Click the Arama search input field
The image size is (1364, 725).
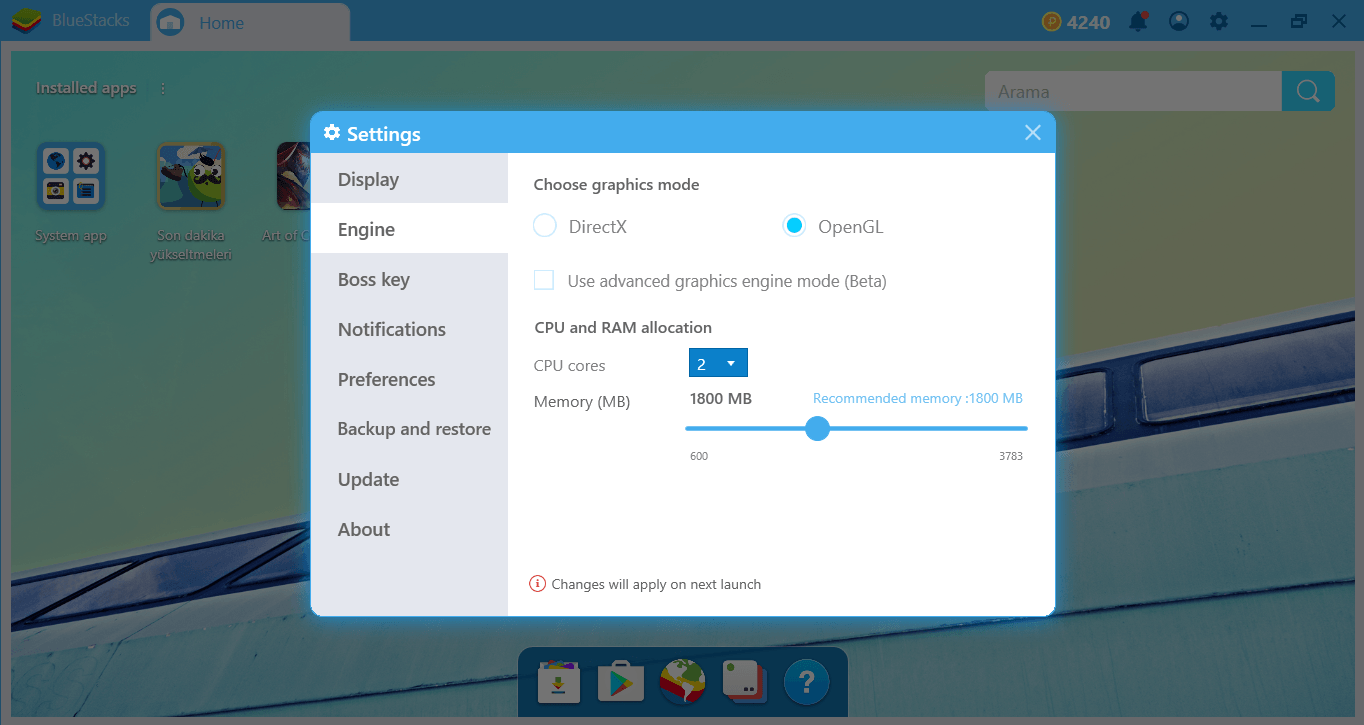click(x=1133, y=91)
